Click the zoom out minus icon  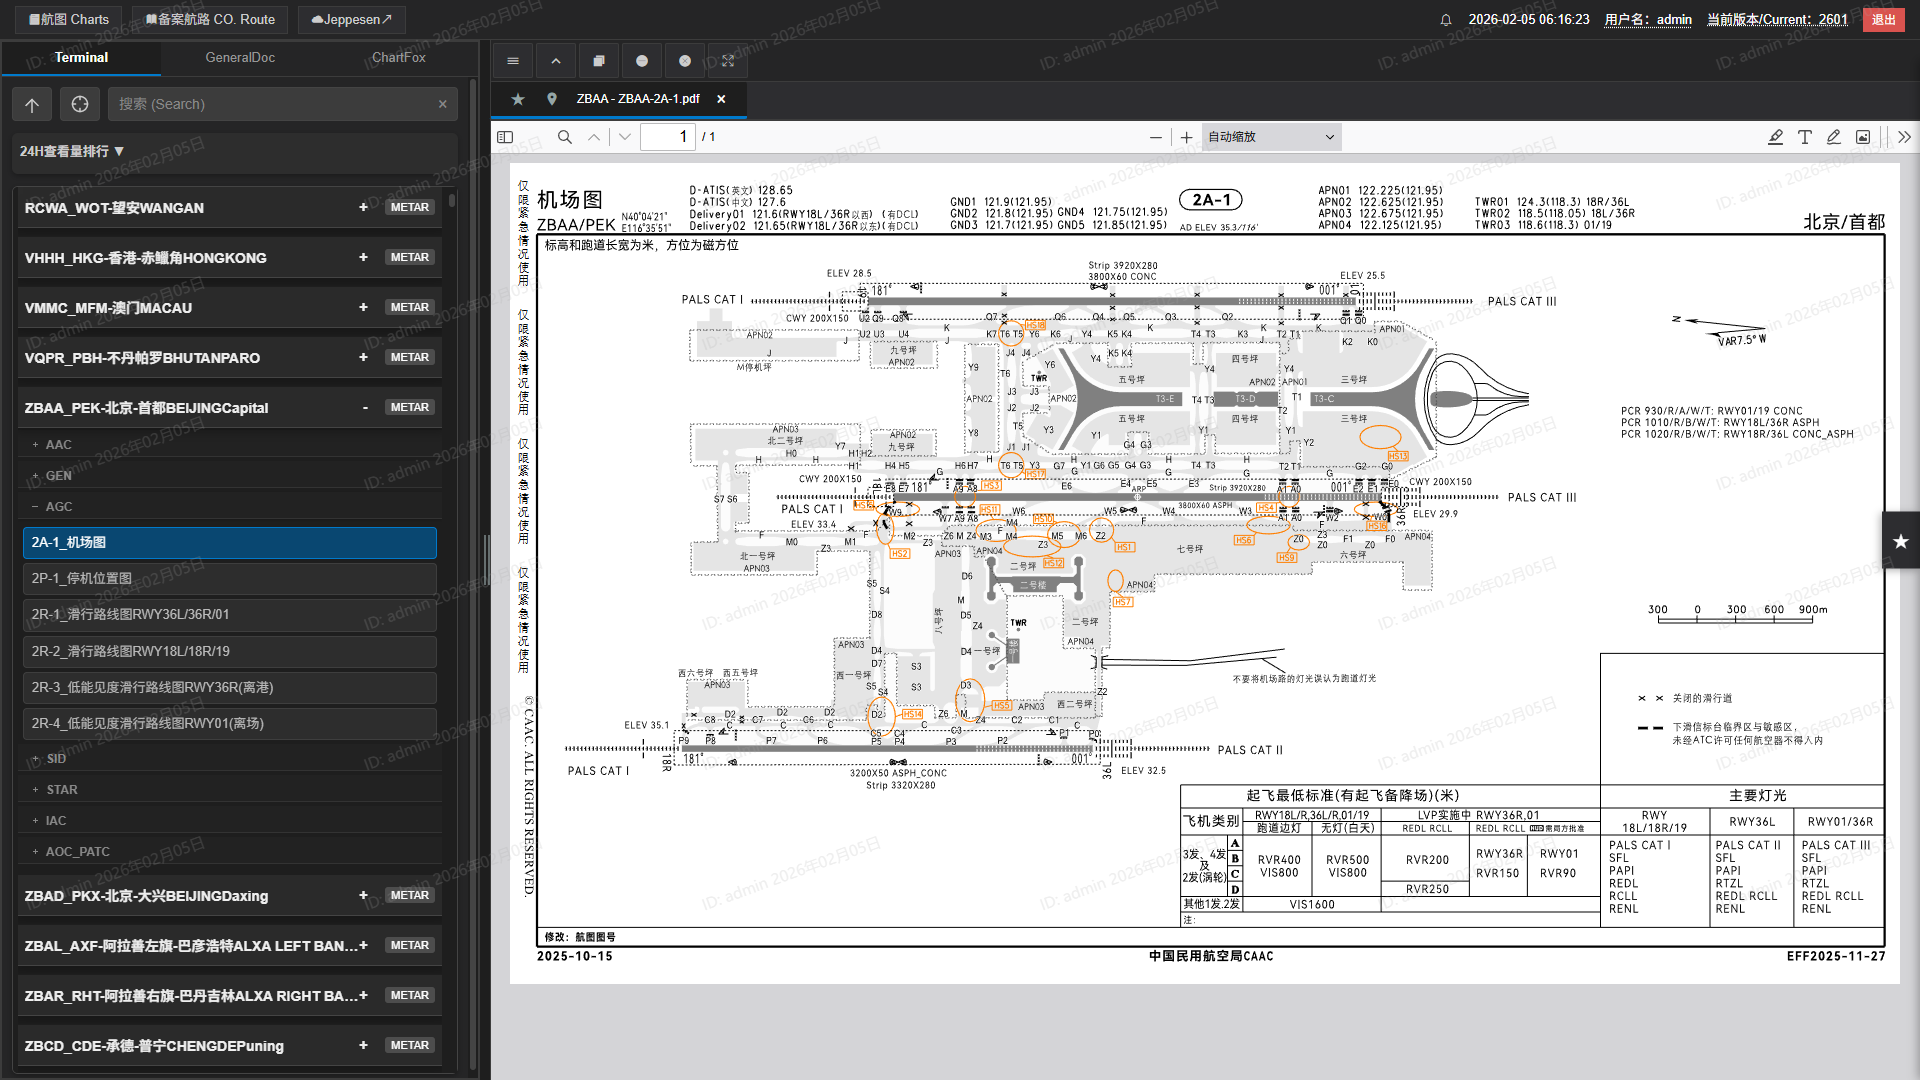point(1156,137)
